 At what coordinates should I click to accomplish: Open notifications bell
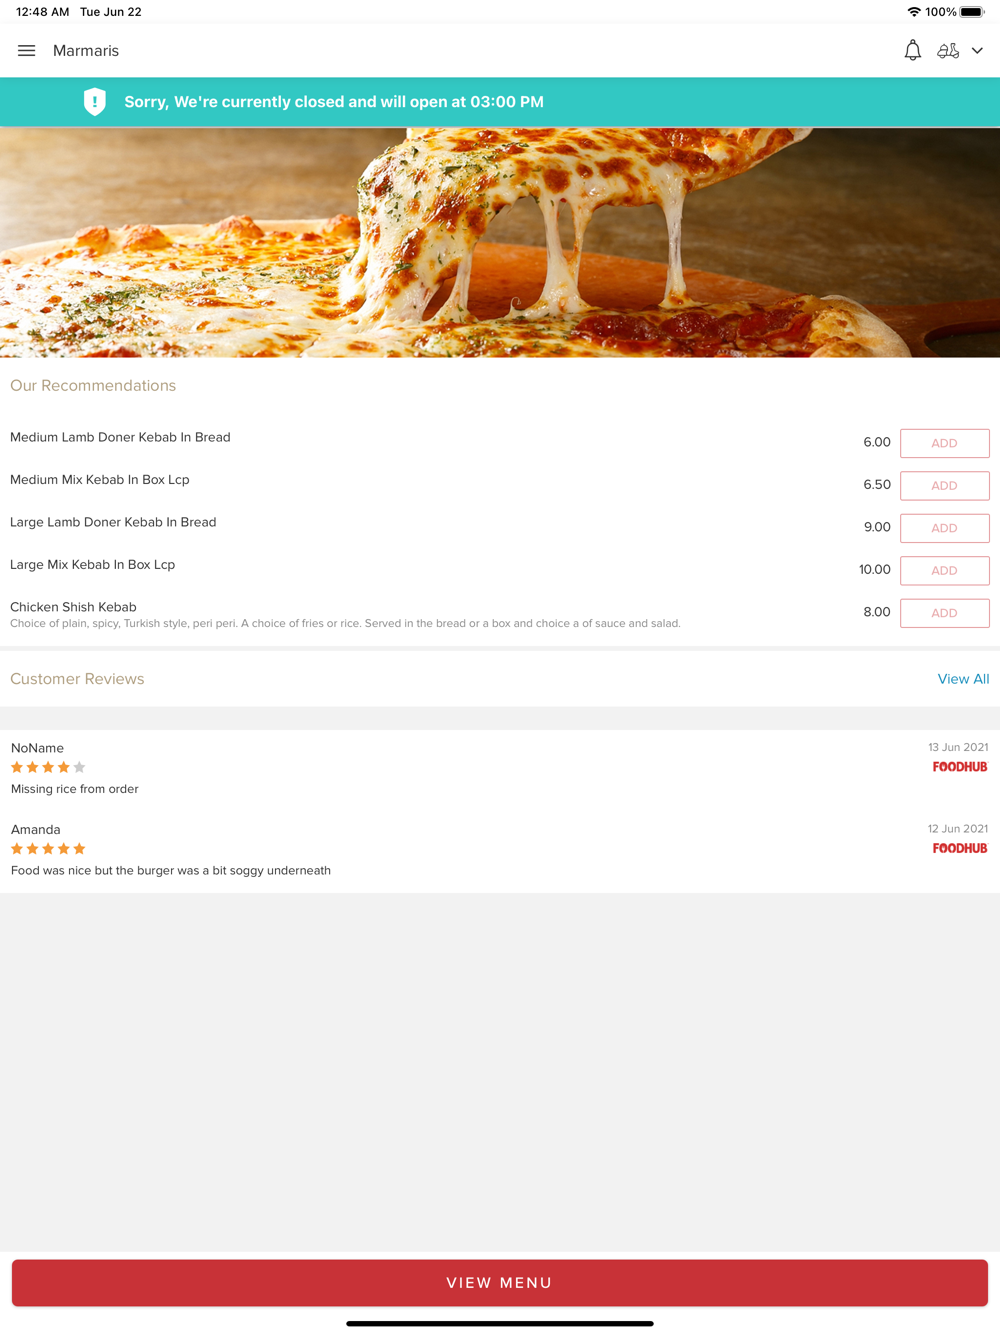point(912,50)
